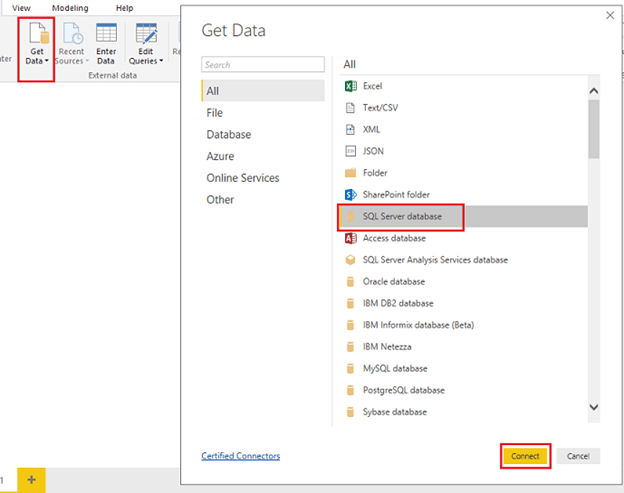624x493 pixels.
Task: Select the 'IBM DB2 database' entry text
Action: (x=398, y=303)
